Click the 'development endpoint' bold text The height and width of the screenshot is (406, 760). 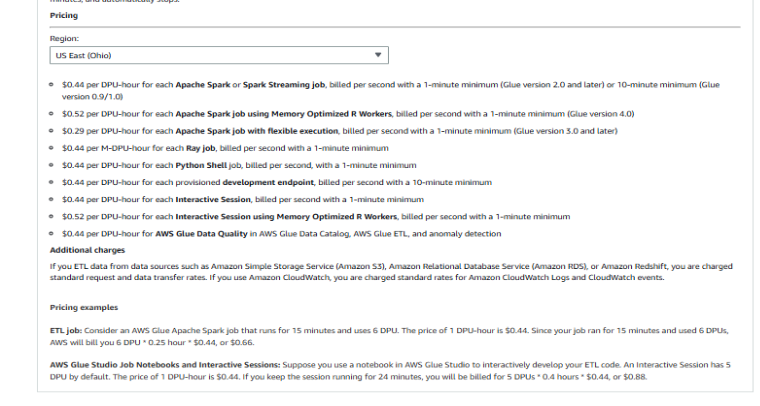[268, 183]
